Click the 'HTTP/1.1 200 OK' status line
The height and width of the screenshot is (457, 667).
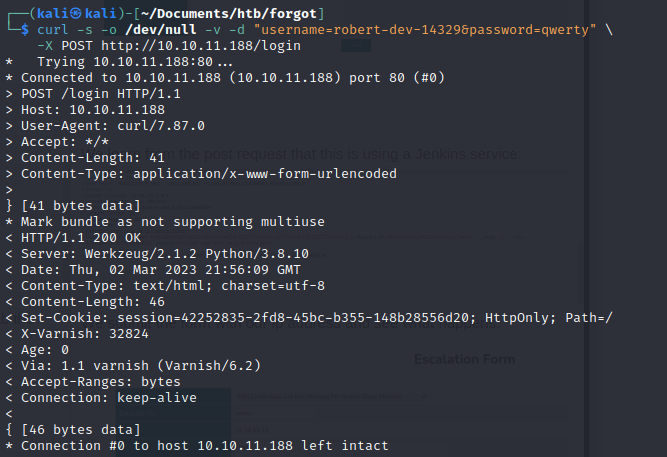81,237
